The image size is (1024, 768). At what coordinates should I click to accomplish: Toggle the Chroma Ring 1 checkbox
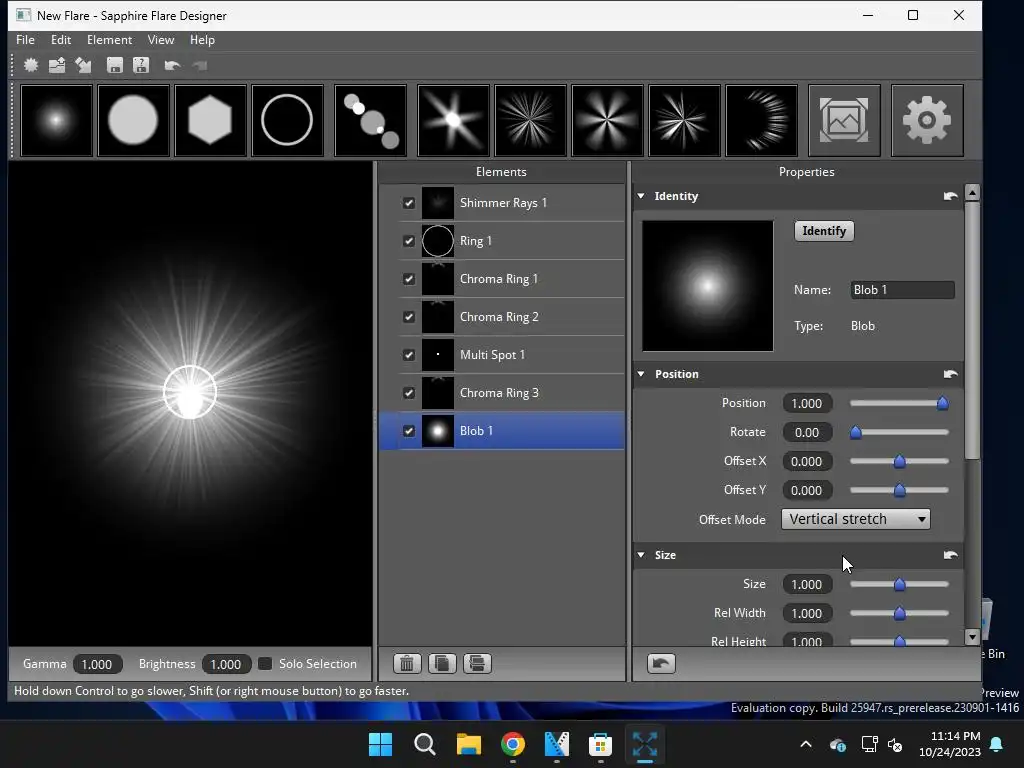[x=409, y=279]
